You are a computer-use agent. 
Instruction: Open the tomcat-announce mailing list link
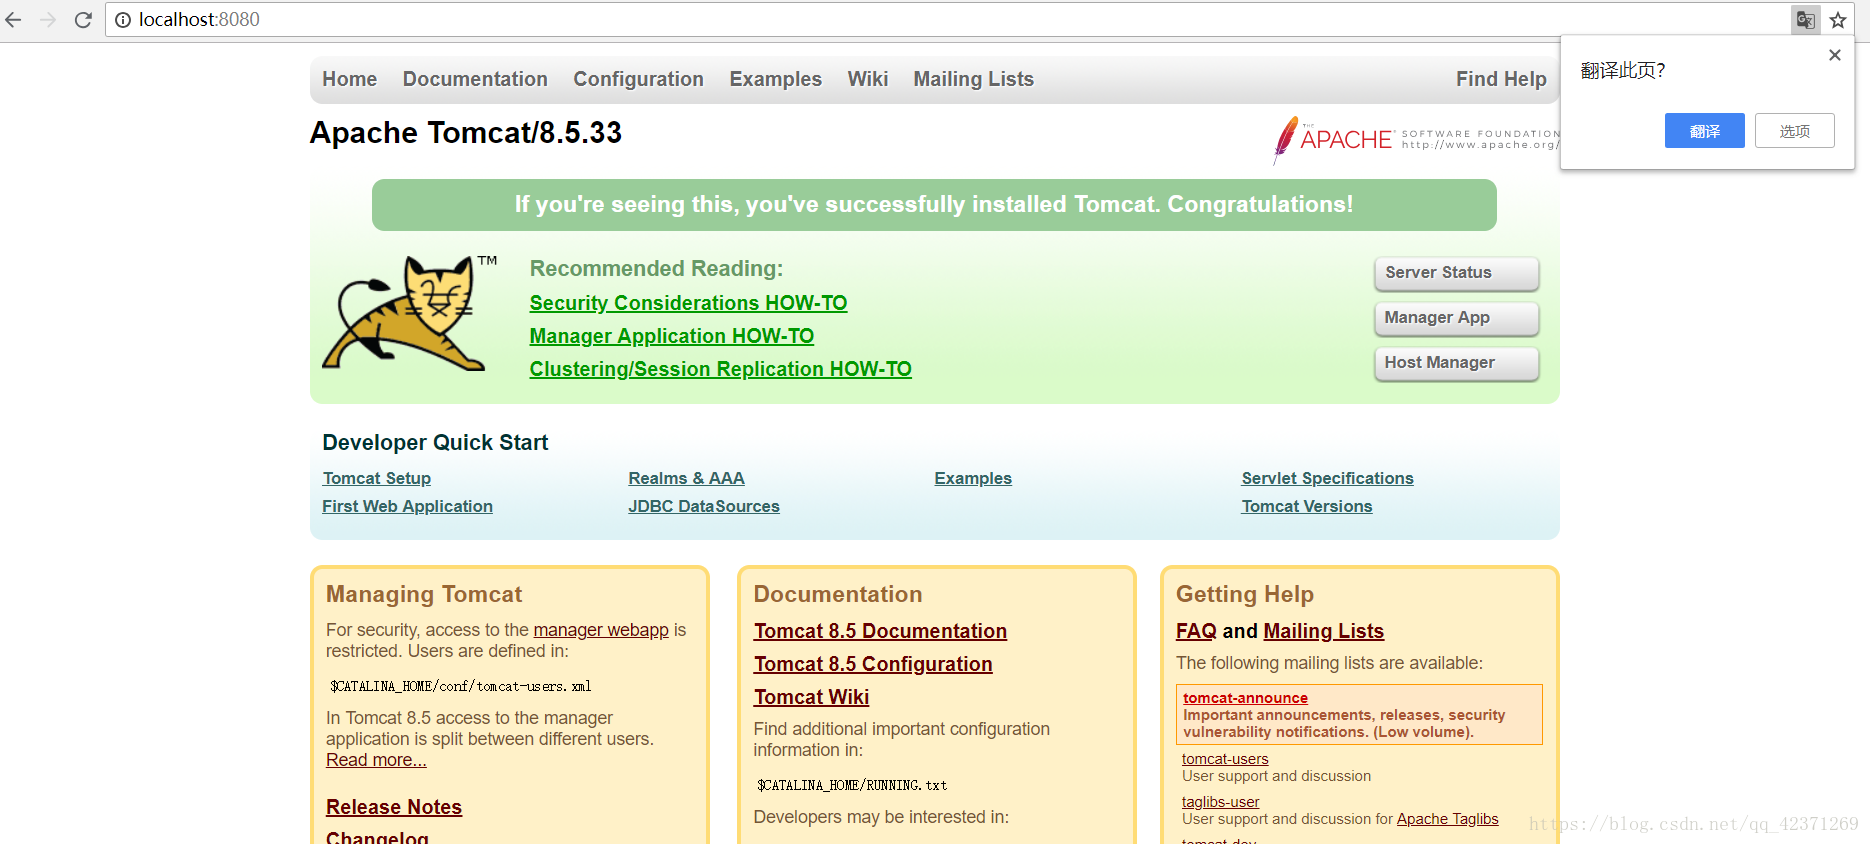click(x=1245, y=698)
